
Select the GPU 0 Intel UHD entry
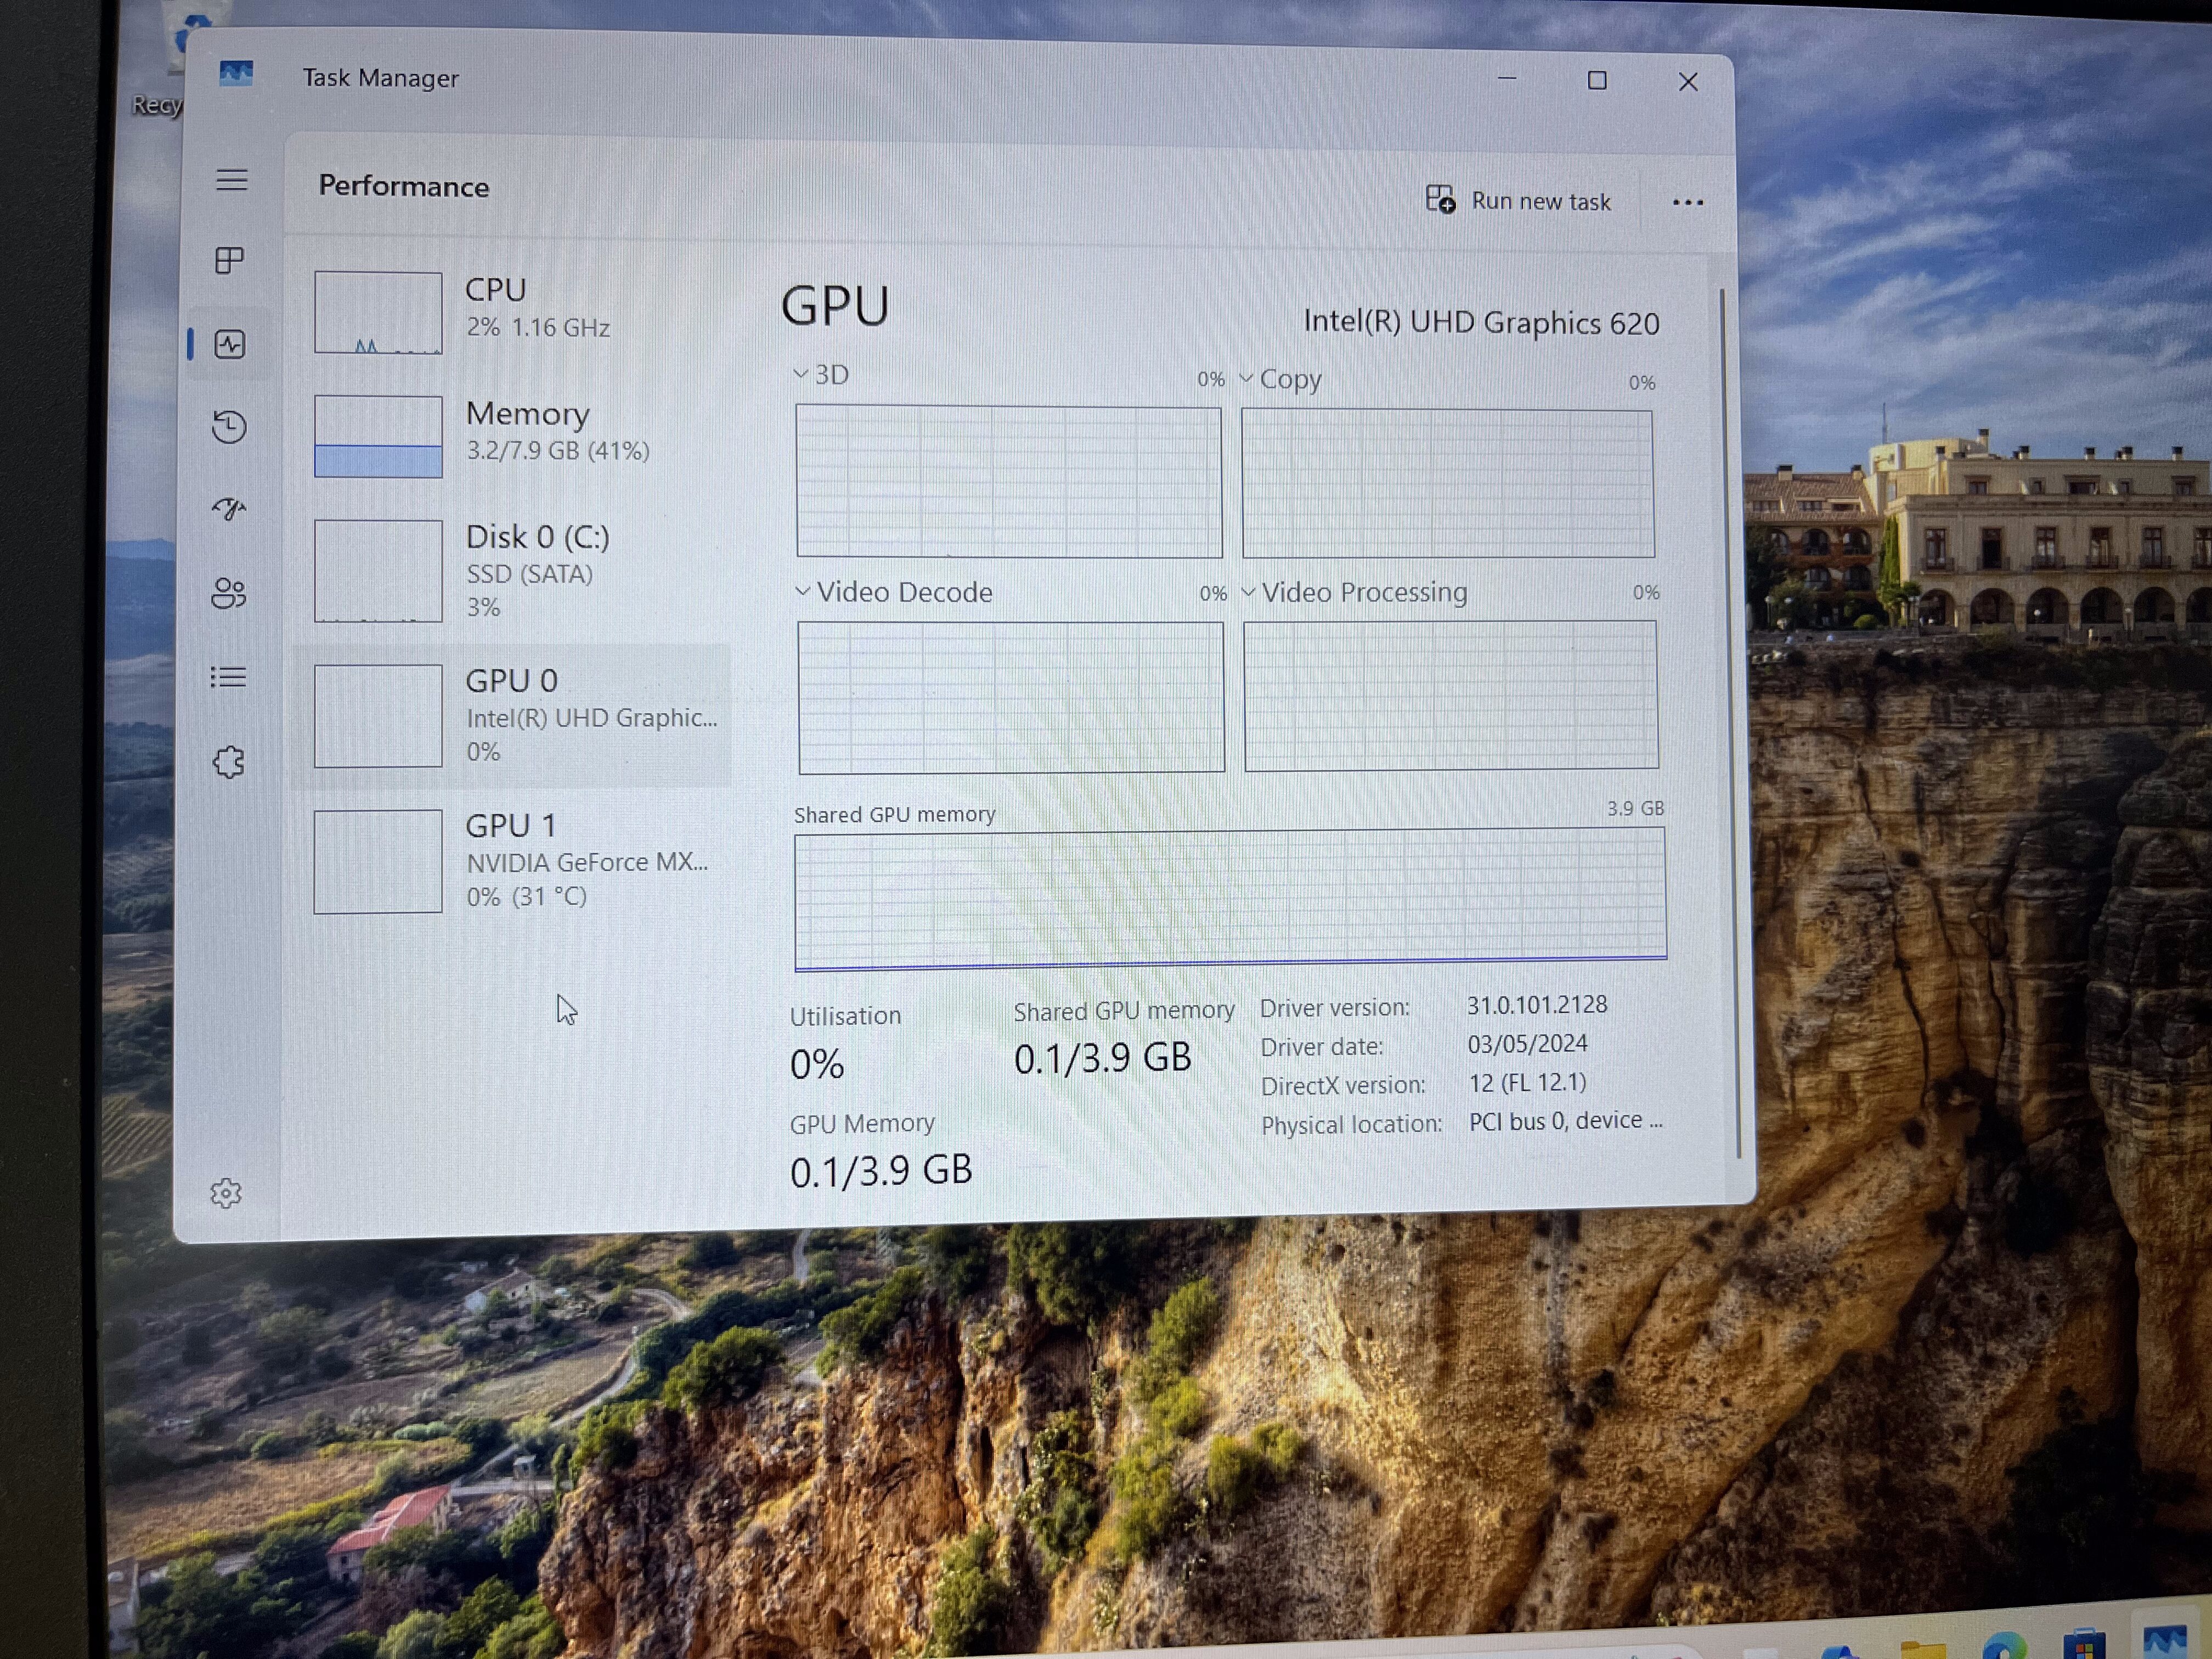[512, 715]
